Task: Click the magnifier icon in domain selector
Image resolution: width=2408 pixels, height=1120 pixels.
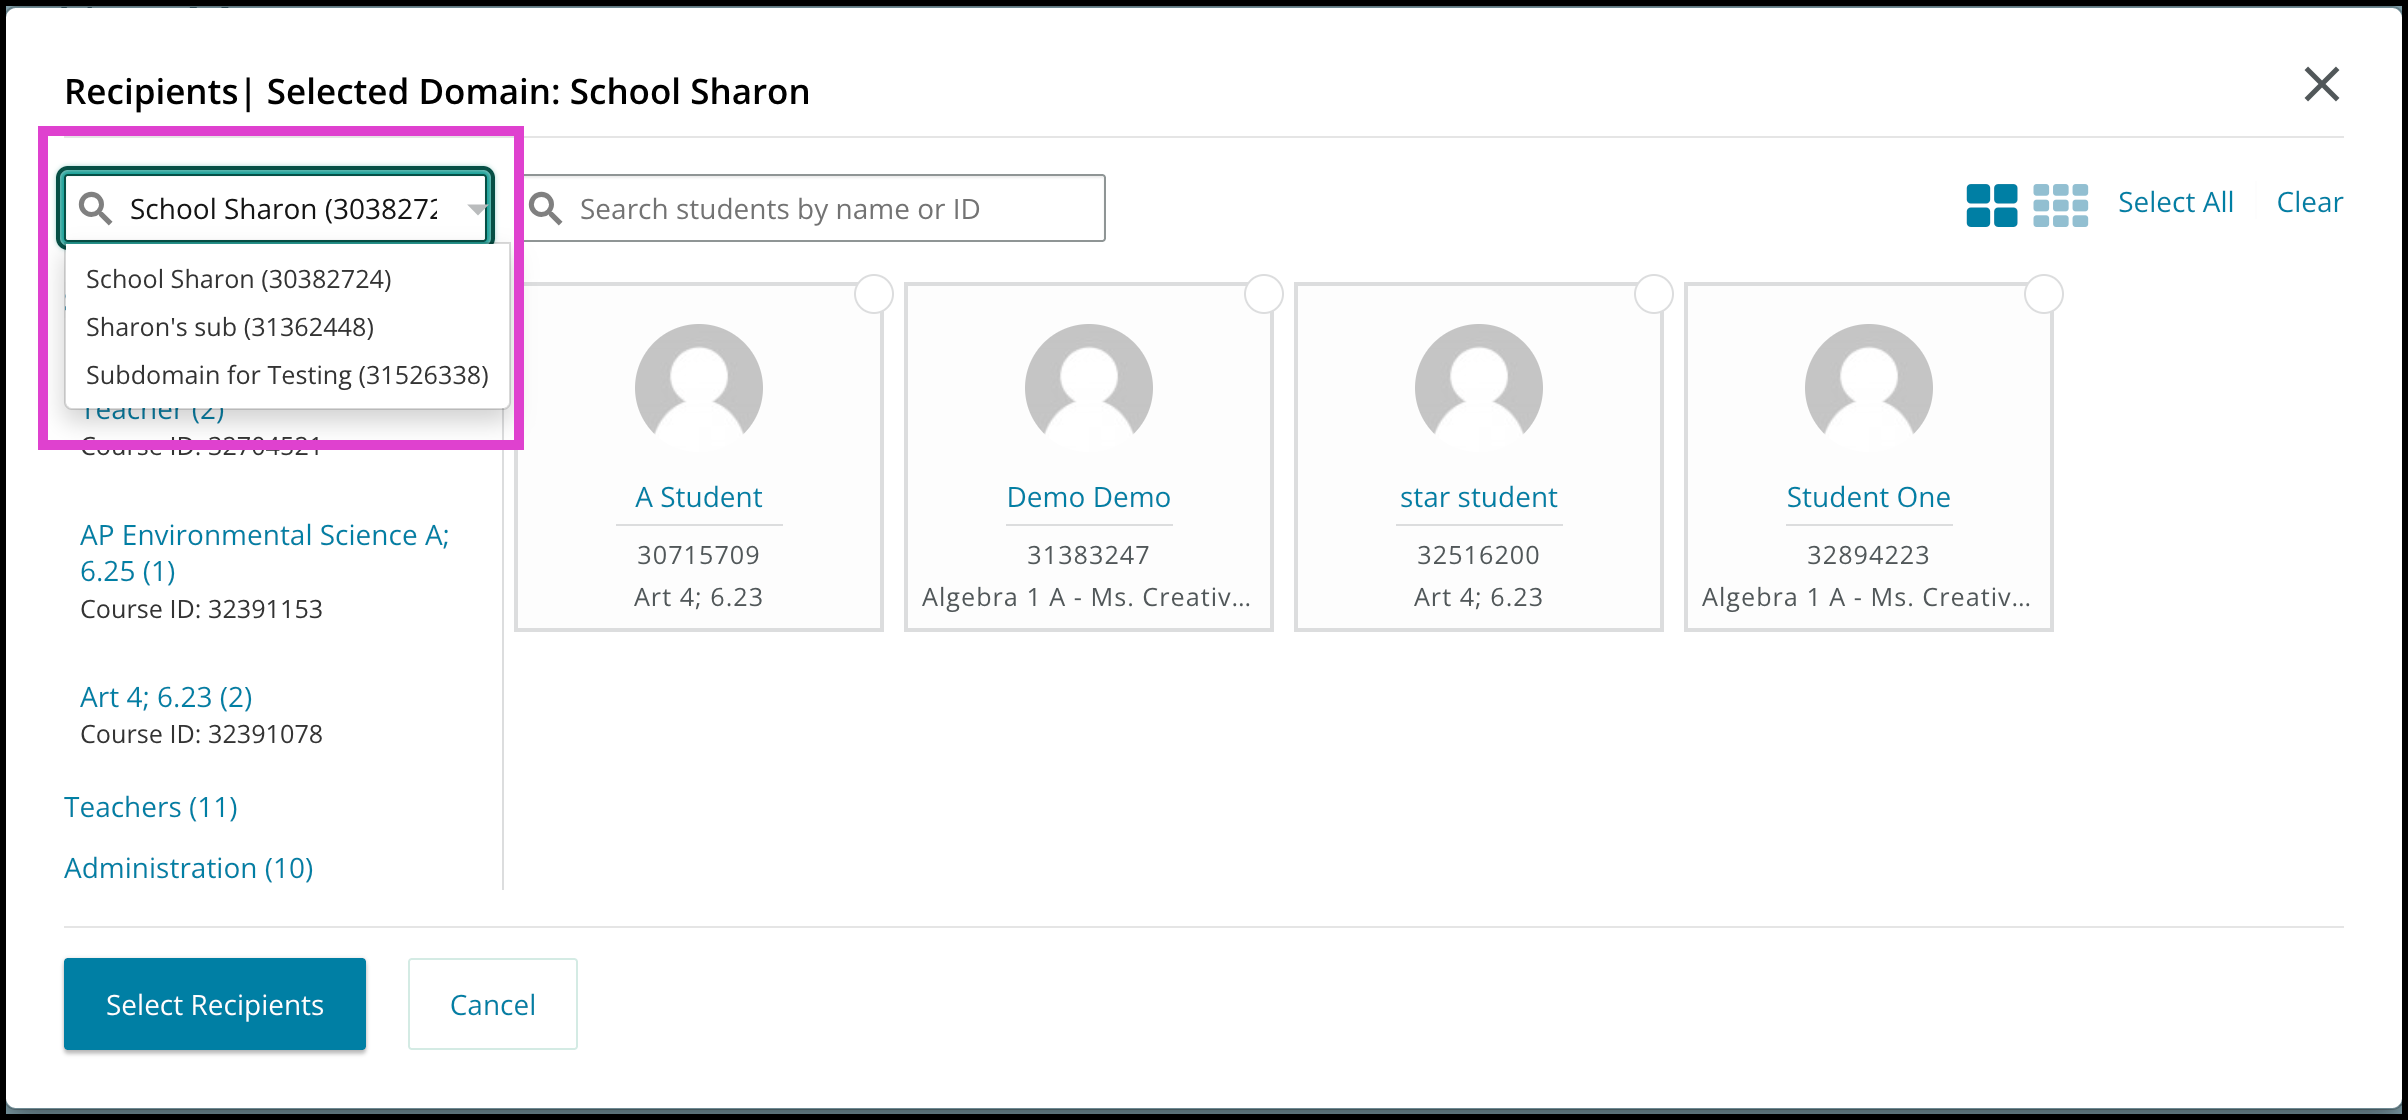Action: pyautogui.click(x=96, y=208)
